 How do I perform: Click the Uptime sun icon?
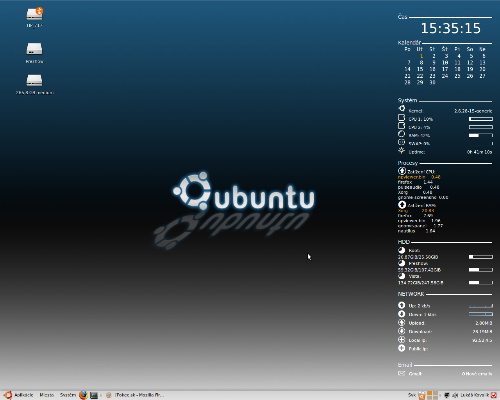(x=402, y=150)
